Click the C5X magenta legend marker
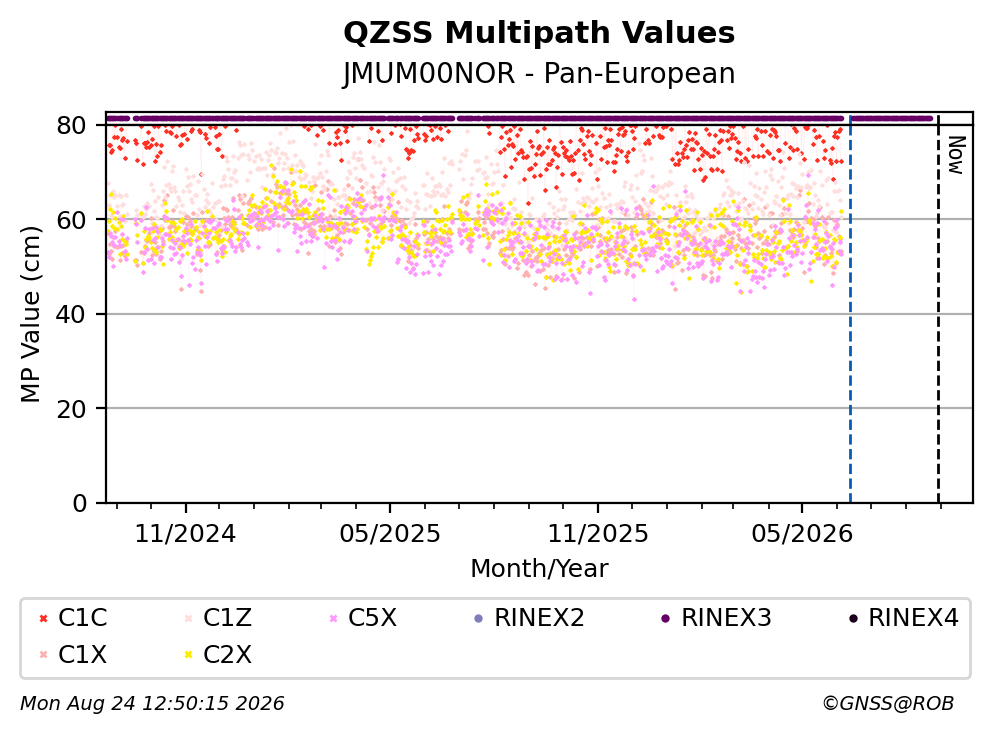The height and width of the screenshot is (734, 993). 334,618
